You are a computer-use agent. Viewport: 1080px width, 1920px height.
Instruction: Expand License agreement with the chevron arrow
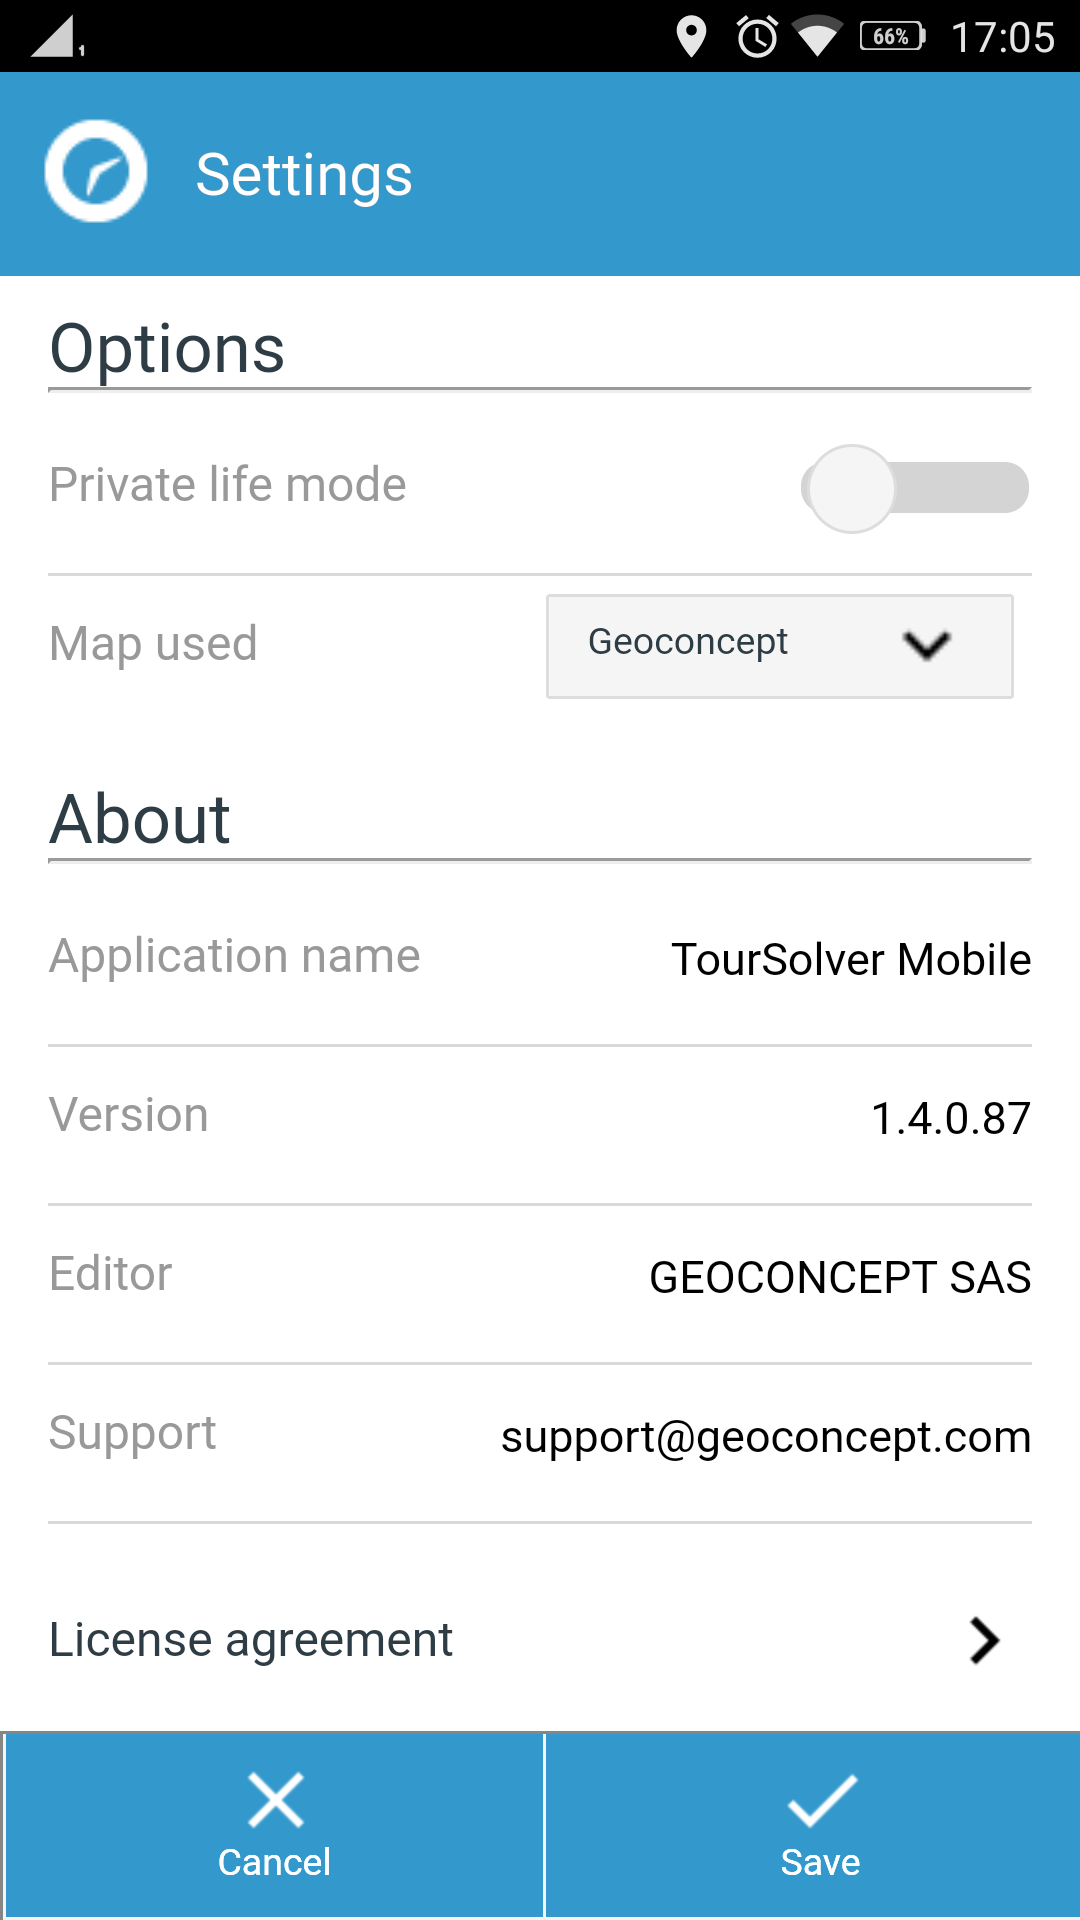pos(985,1640)
